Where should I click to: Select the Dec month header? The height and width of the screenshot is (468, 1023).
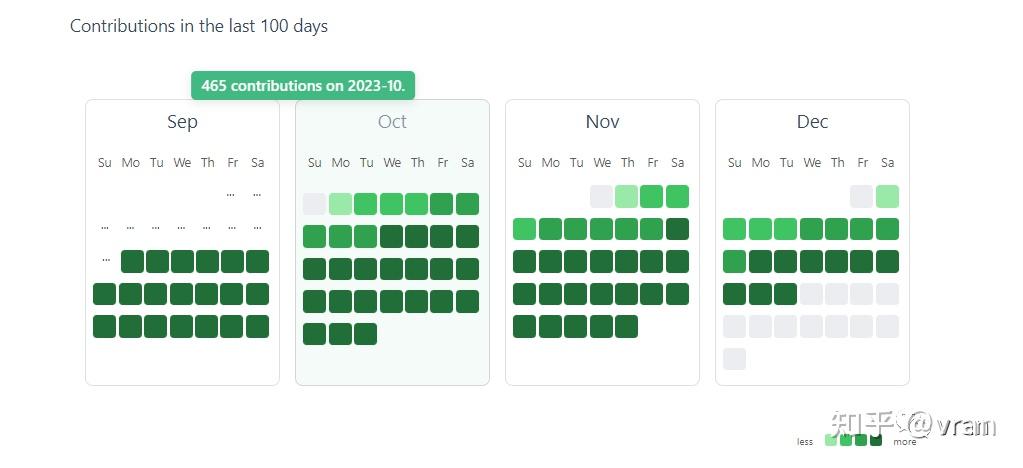click(x=812, y=122)
